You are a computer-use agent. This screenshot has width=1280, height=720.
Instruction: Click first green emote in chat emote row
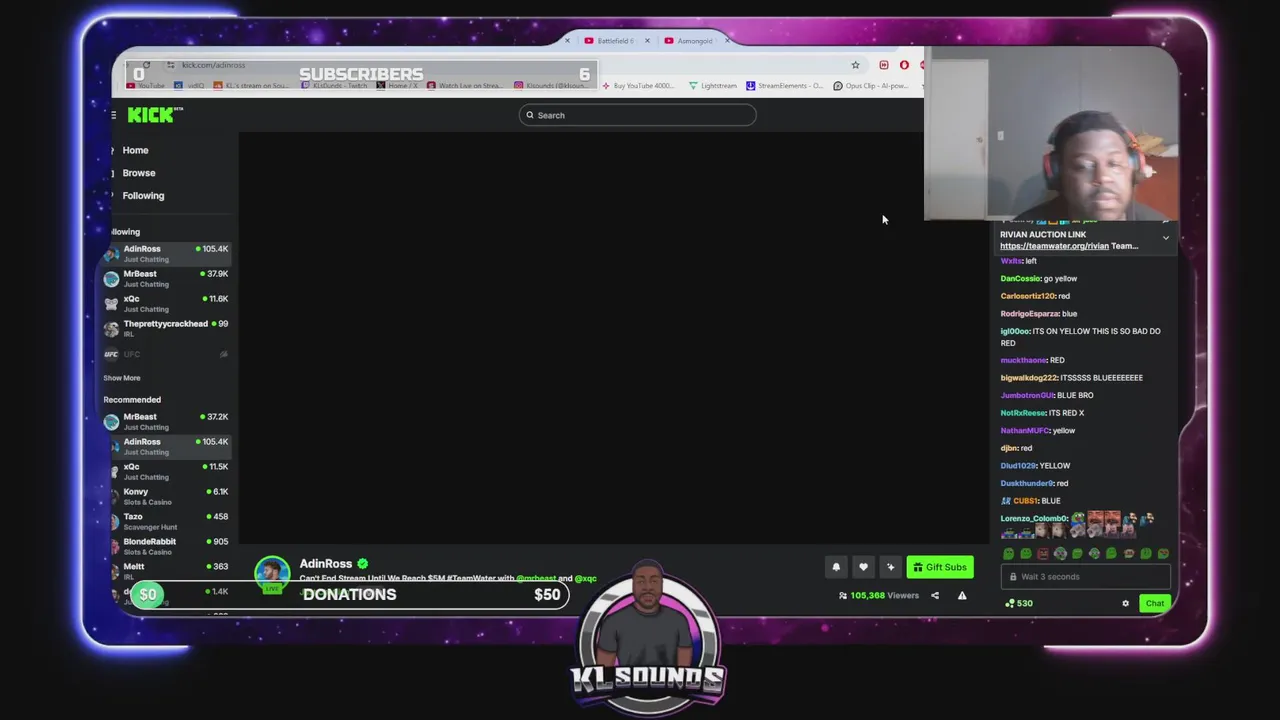1008,553
